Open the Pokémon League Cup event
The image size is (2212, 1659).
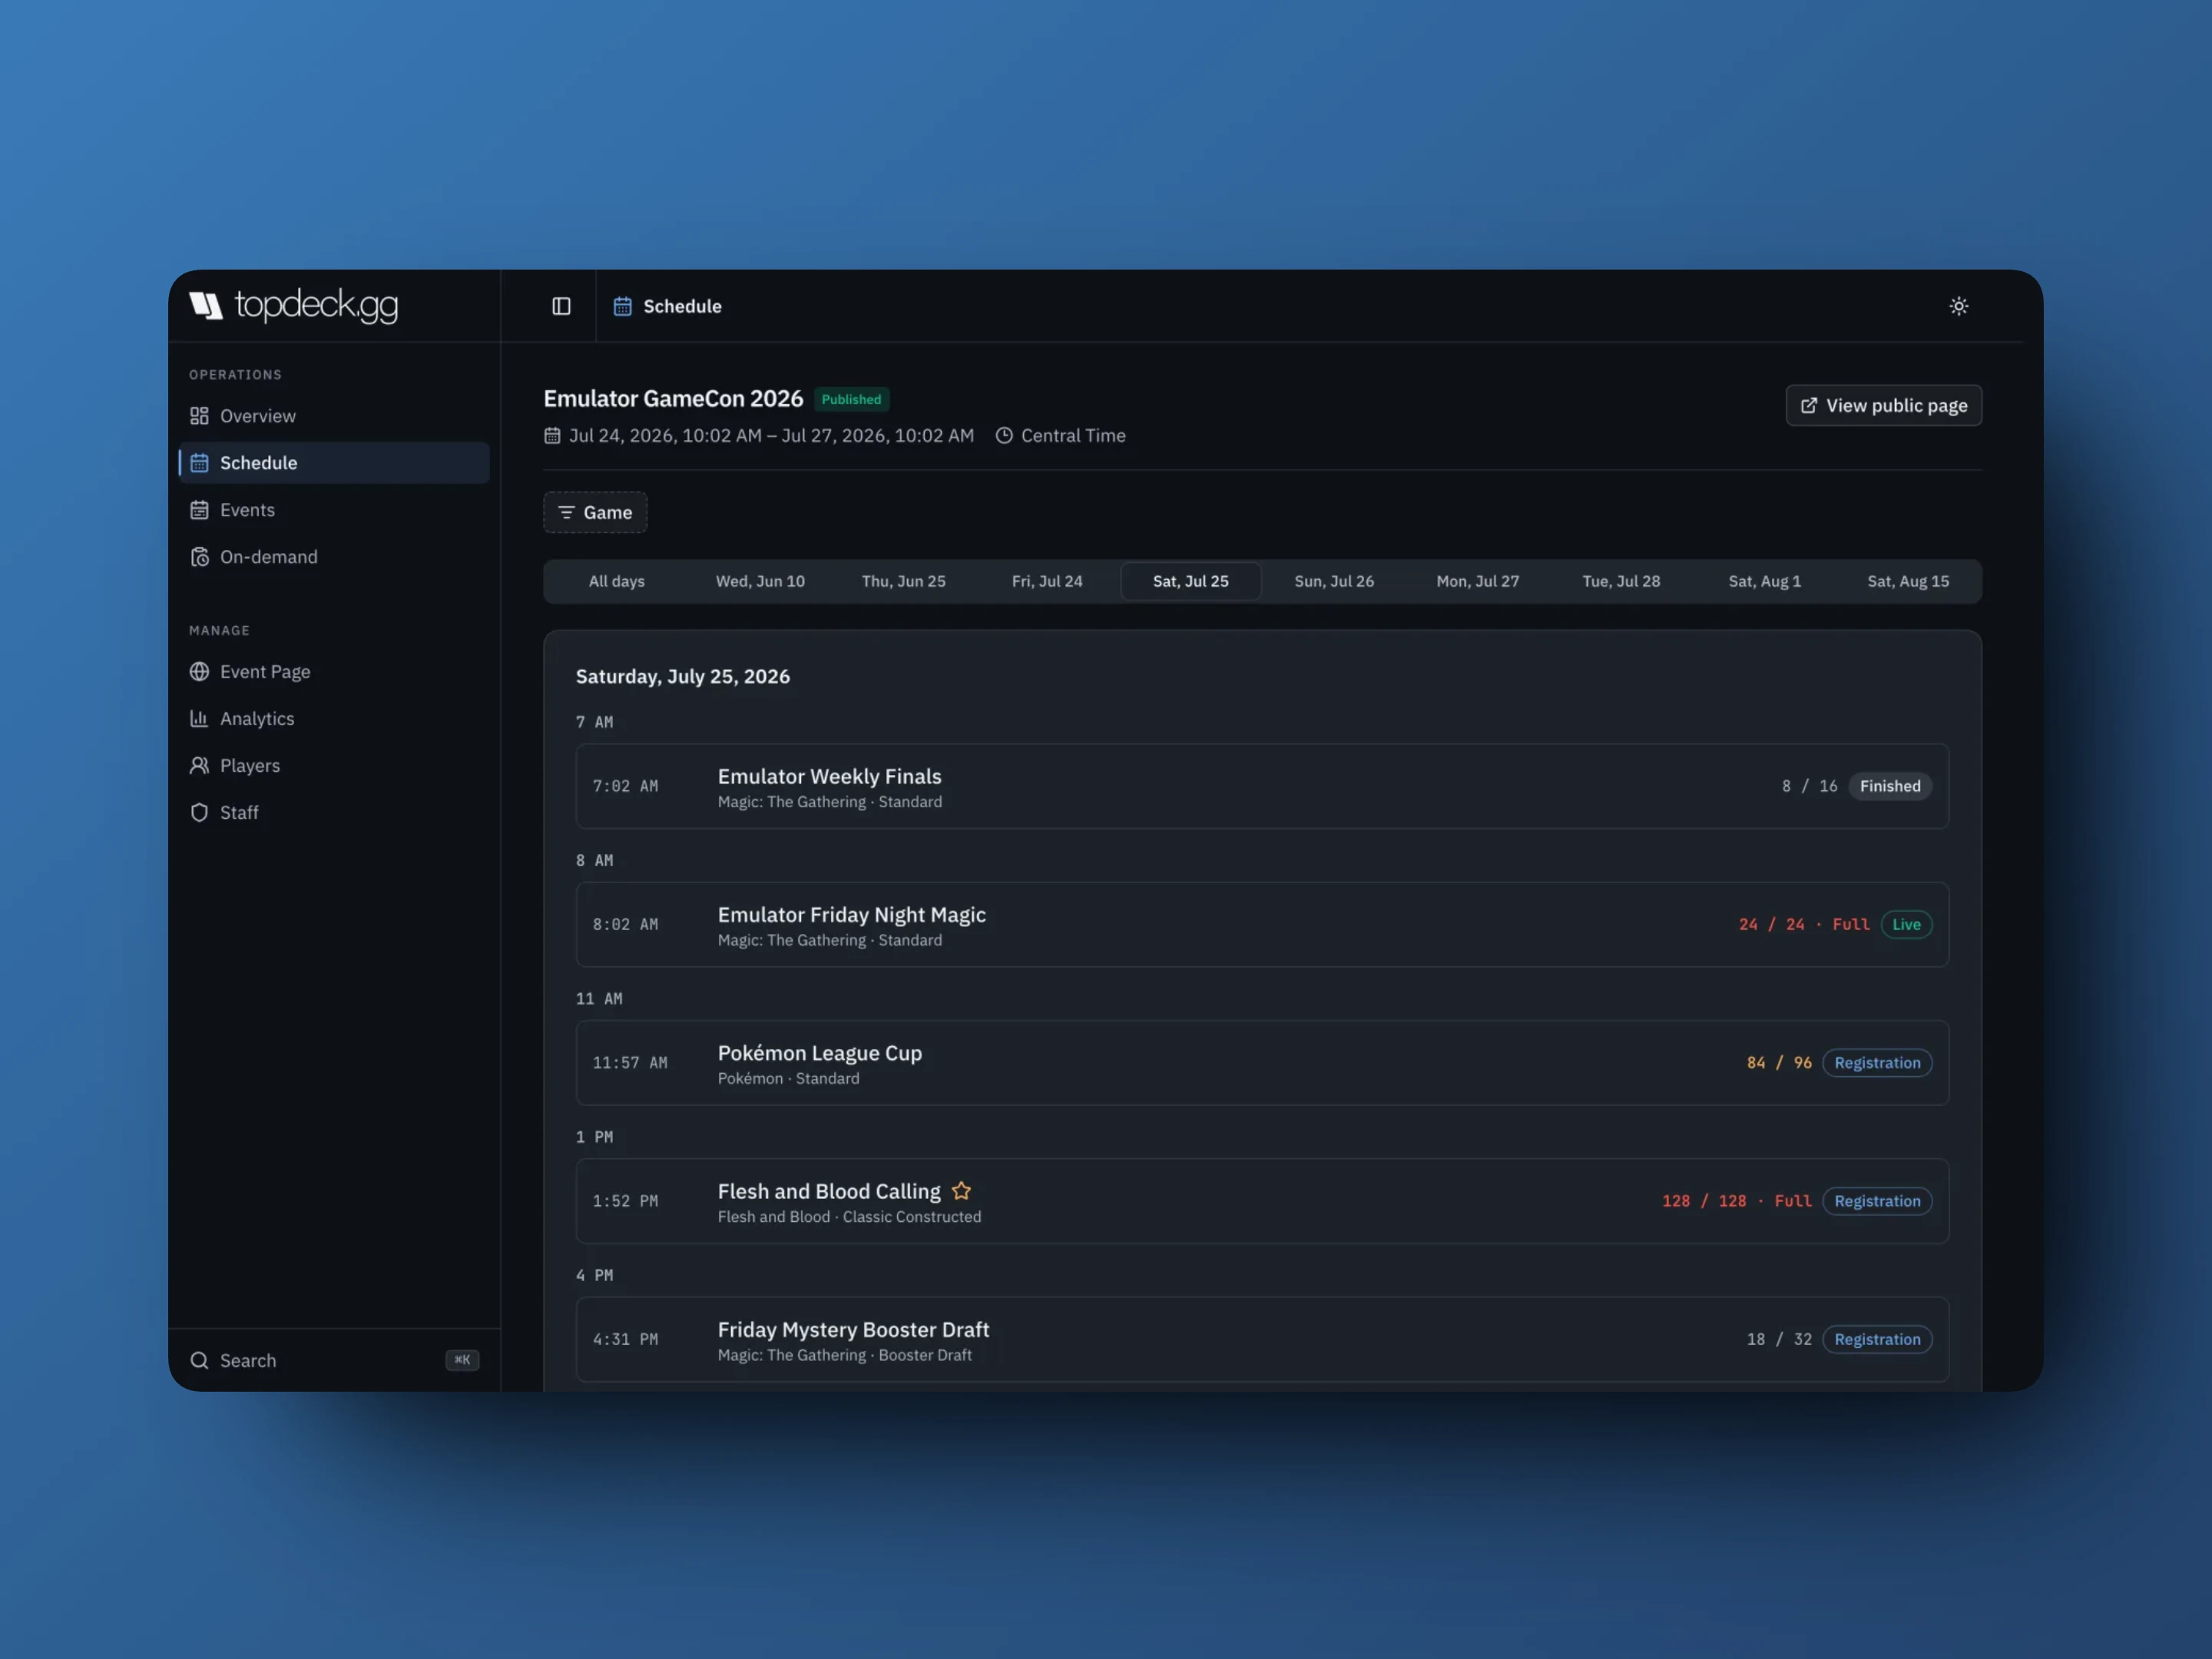tap(1262, 1063)
